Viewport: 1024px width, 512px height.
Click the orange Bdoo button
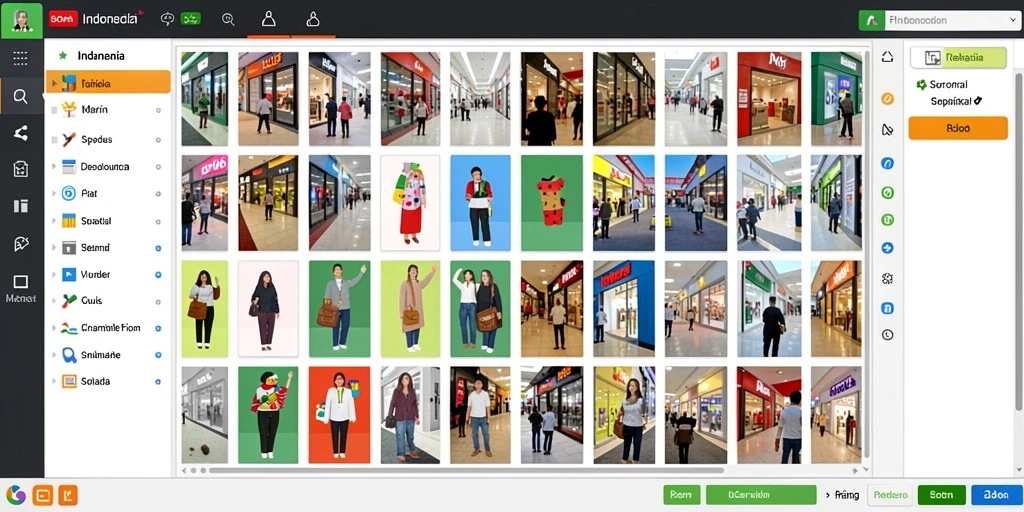pos(958,128)
